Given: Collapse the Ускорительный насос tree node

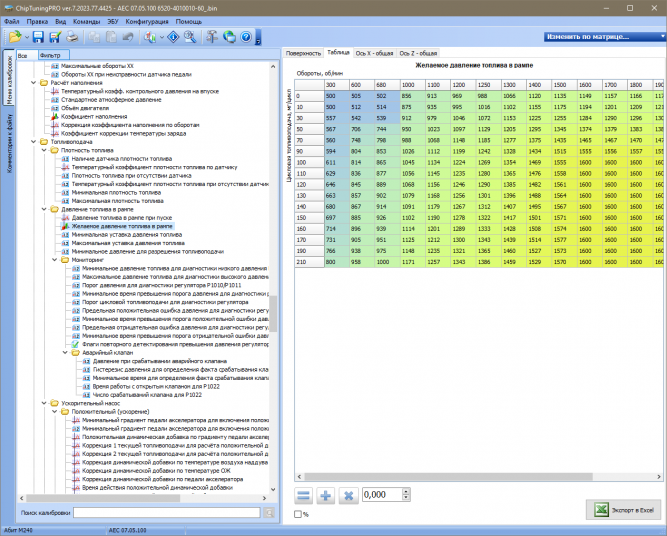Looking at the screenshot, I should pos(44,403).
